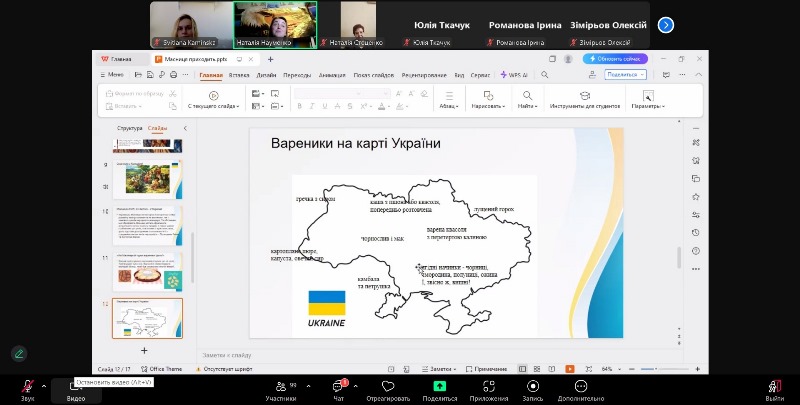Mute microphone with the Звук button
Viewport: 800px width, 405px height.
click(x=27, y=387)
